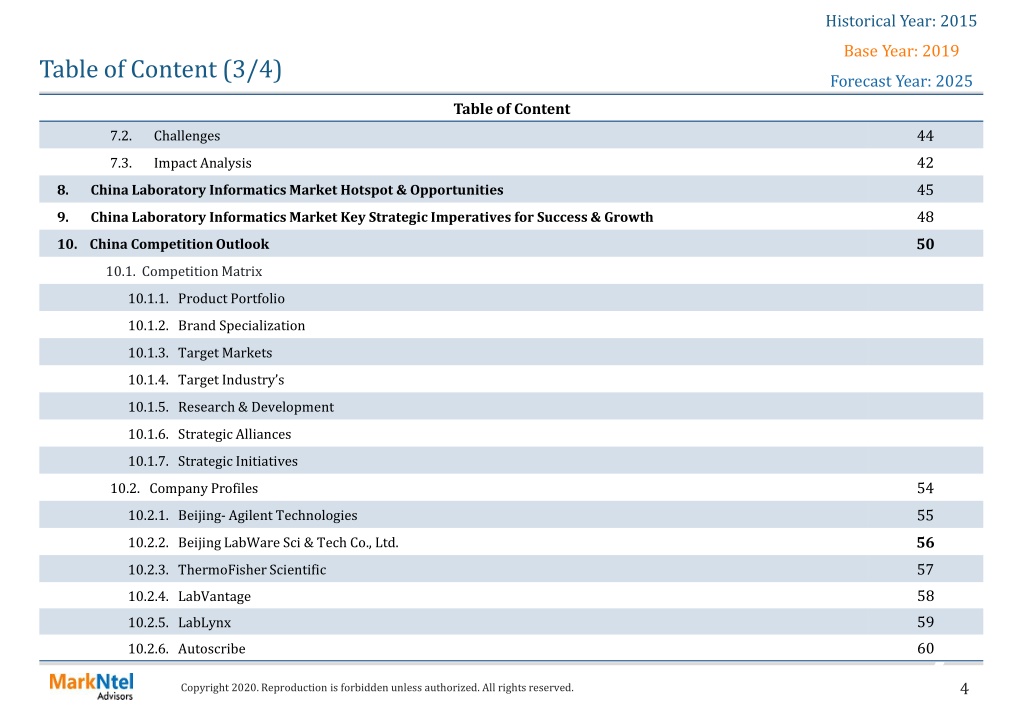Screen dimensions: 1023x708
Task: Click slide number 4 in footer
Action: coord(964,688)
